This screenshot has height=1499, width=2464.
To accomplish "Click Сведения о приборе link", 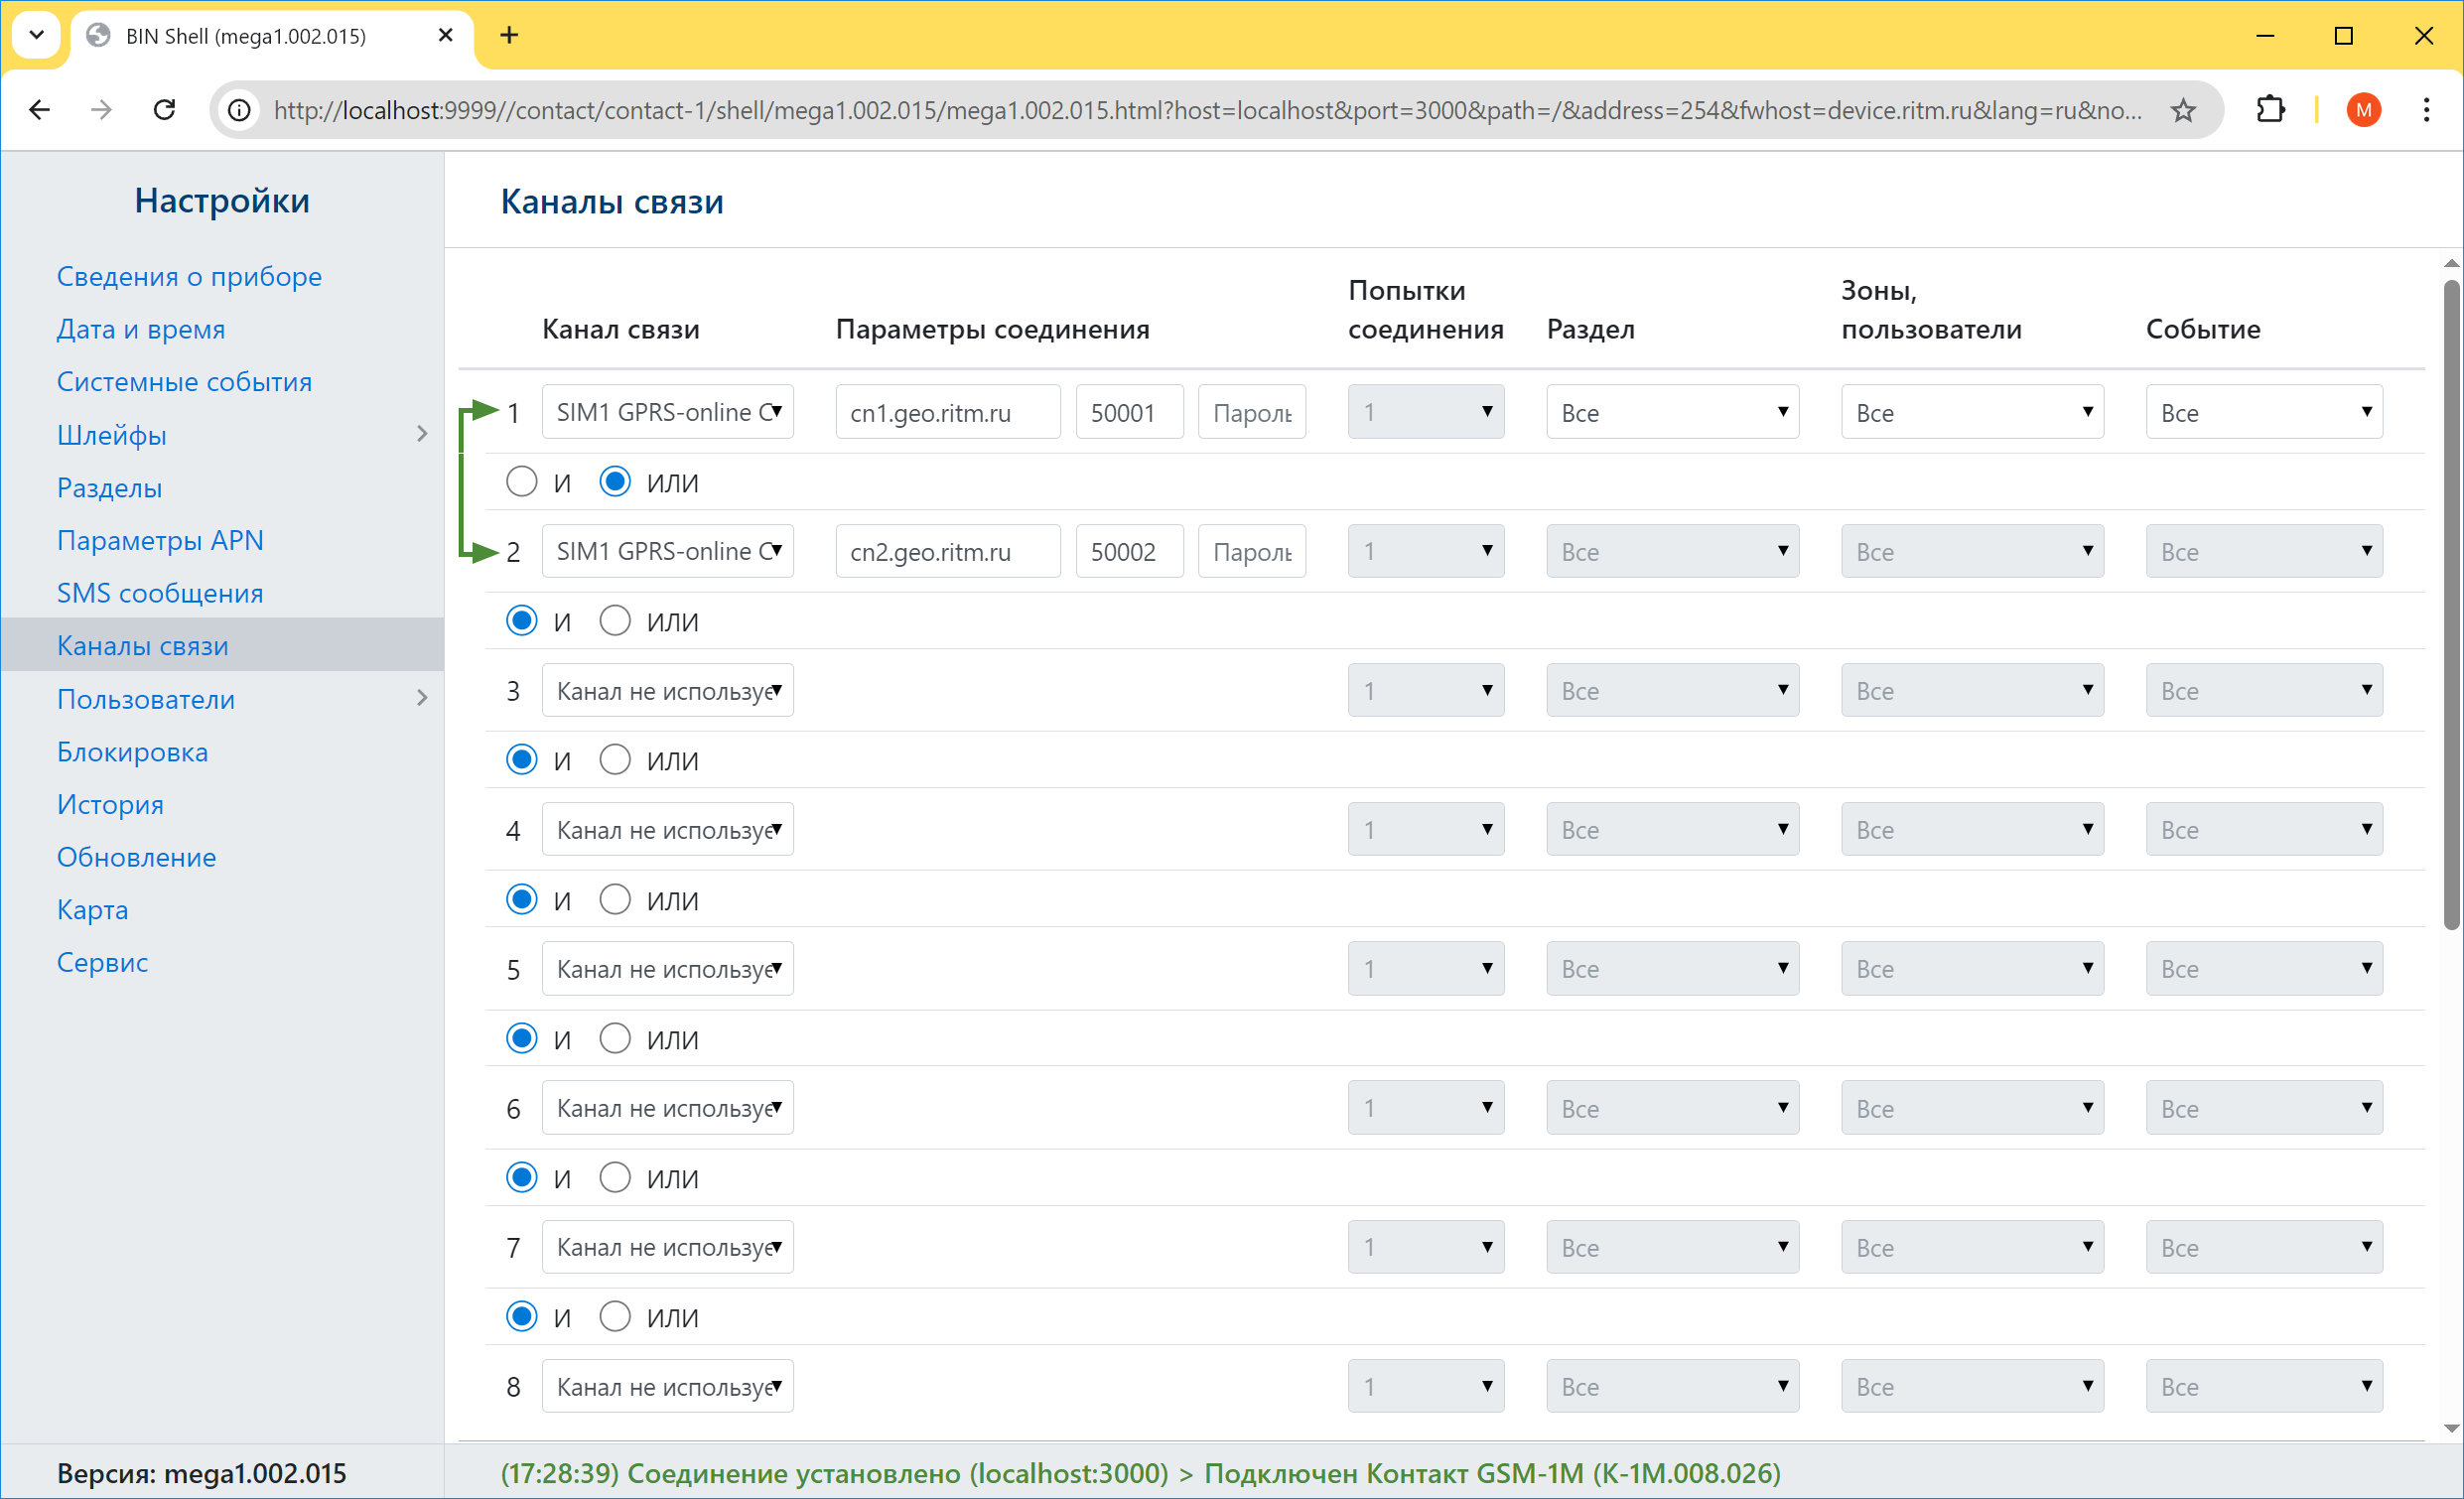I will pos(189,276).
